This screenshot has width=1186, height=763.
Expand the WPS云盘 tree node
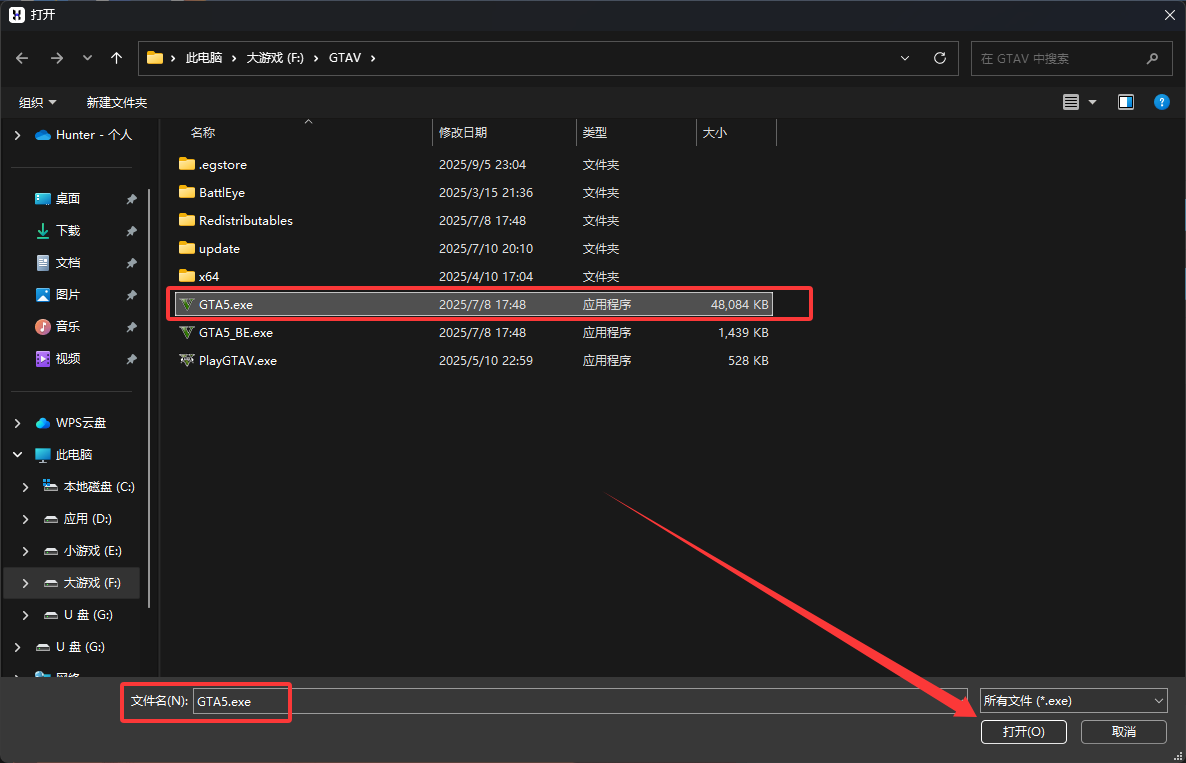click(18, 423)
